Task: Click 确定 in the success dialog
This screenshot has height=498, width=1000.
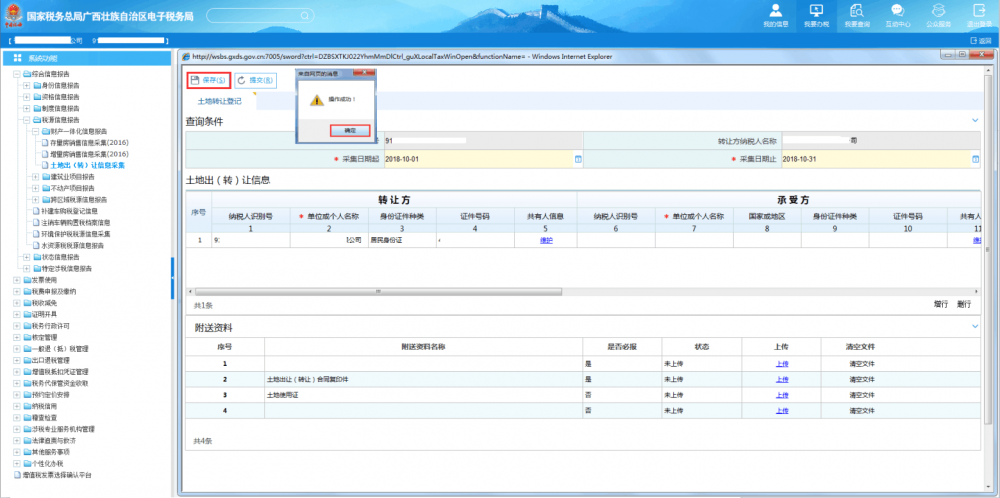Action: (350, 131)
